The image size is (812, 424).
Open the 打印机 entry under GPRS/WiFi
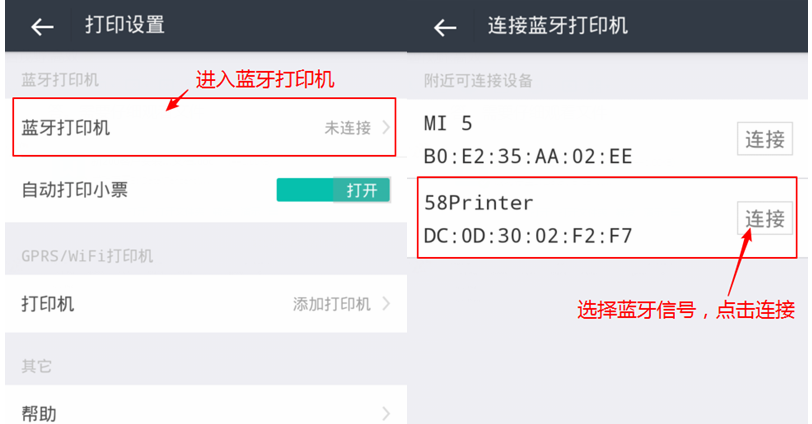click(48, 304)
